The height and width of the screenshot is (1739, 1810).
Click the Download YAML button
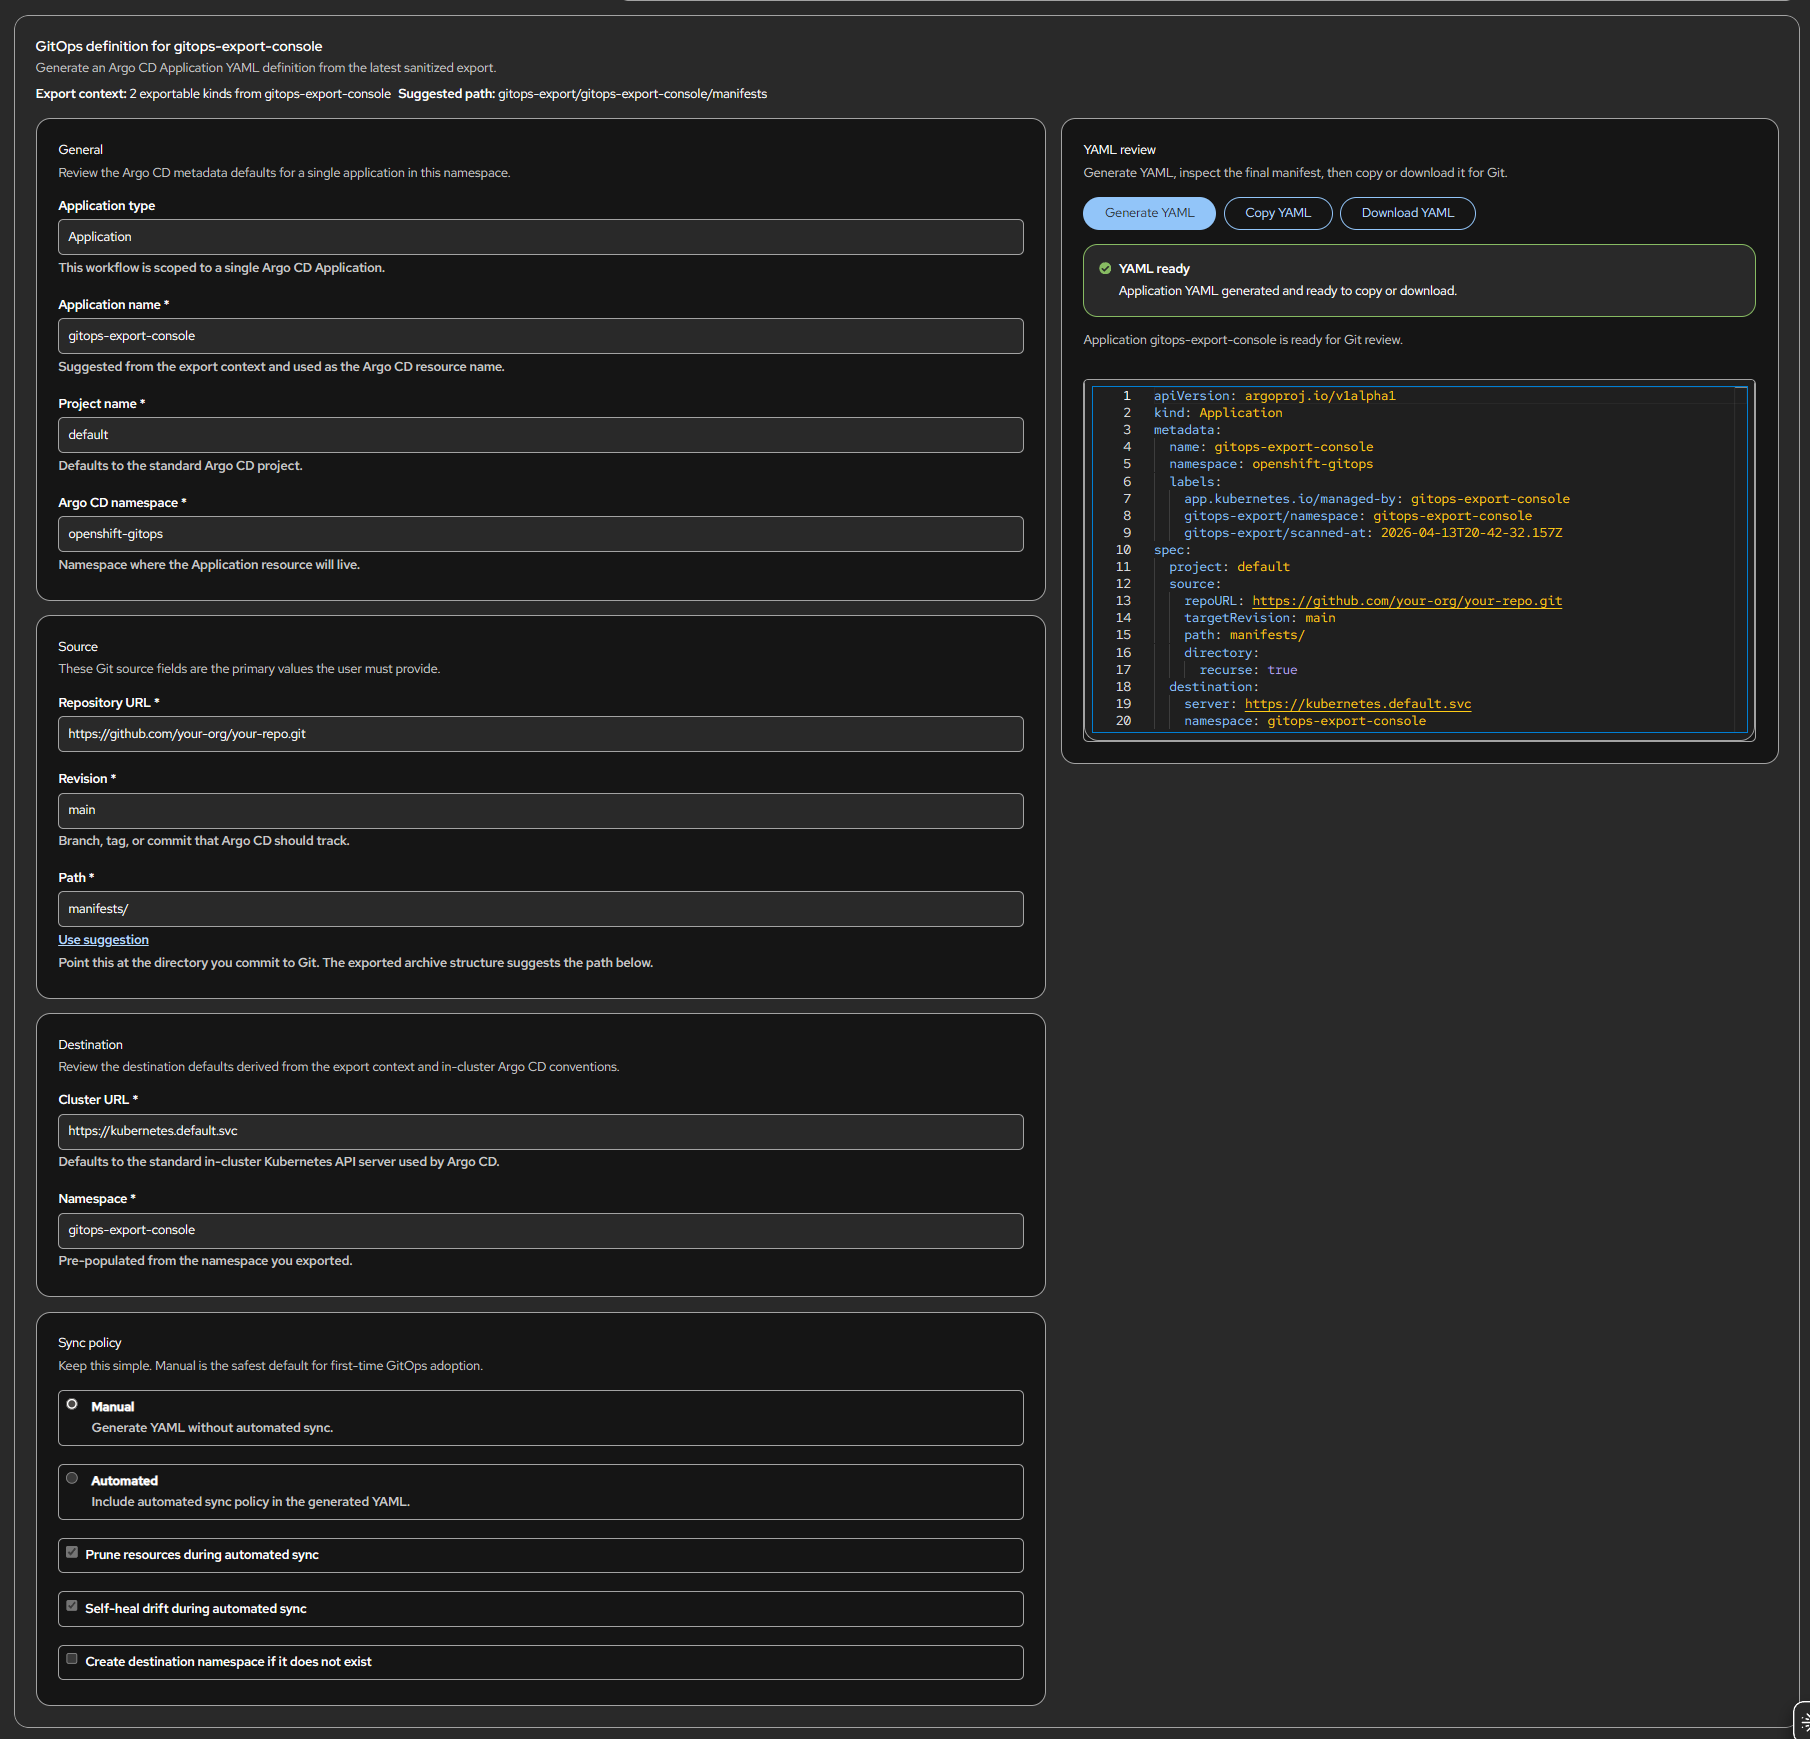[x=1408, y=213]
